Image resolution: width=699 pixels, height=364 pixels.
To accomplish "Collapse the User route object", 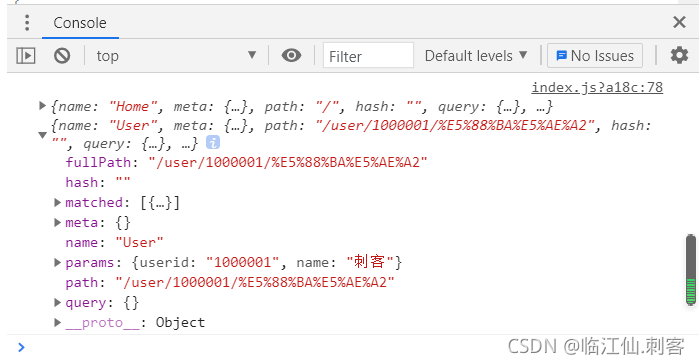I will point(42,135).
